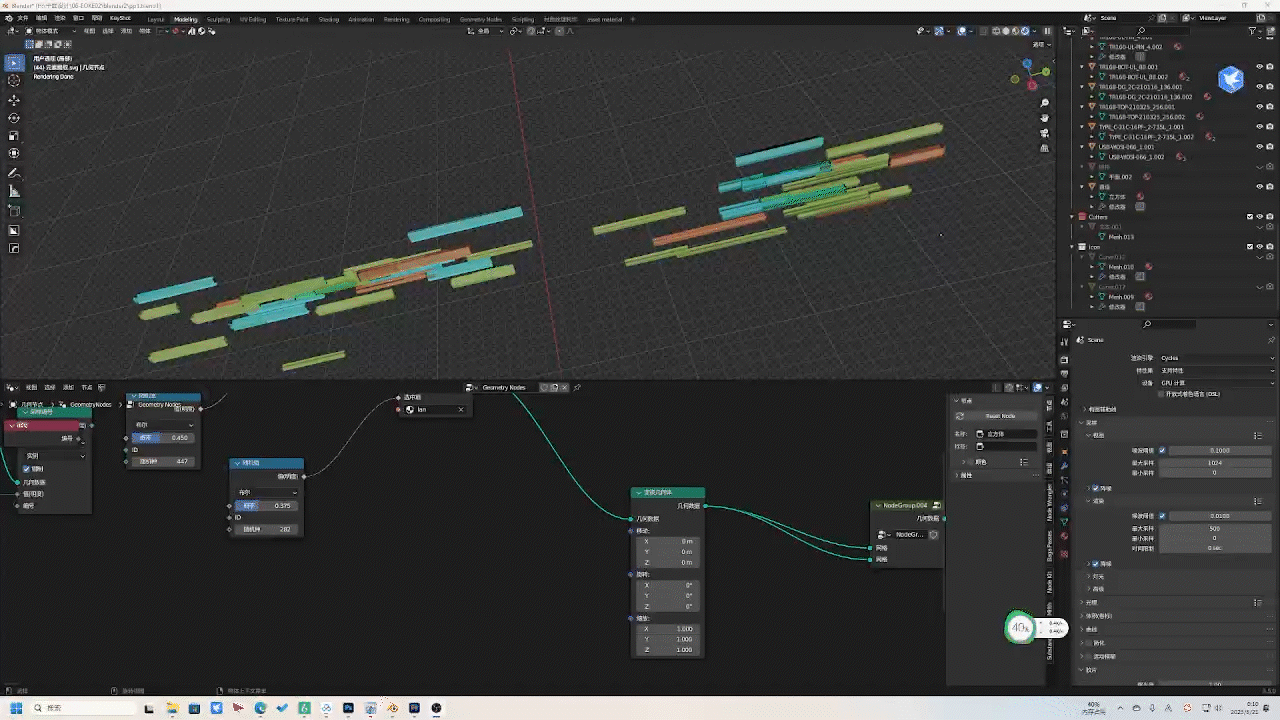Open the File Explorer taskbar icon
The height and width of the screenshot is (720, 1280).
click(x=172, y=708)
